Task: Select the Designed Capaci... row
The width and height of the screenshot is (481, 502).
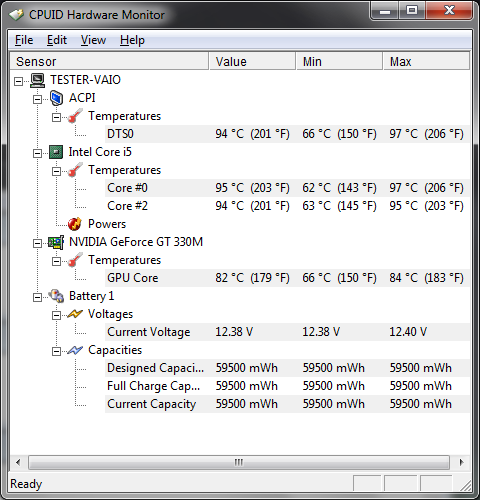Action: pyautogui.click(x=287, y=368)
